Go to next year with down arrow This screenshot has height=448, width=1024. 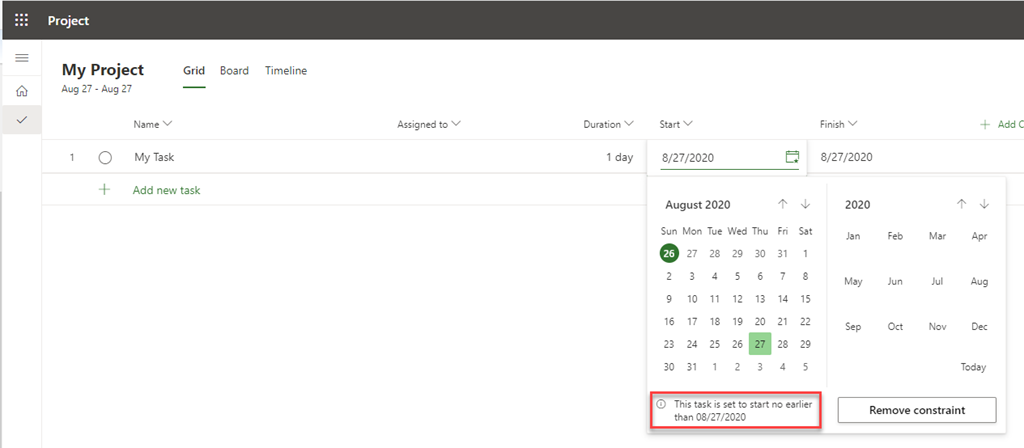pos(984,204)
